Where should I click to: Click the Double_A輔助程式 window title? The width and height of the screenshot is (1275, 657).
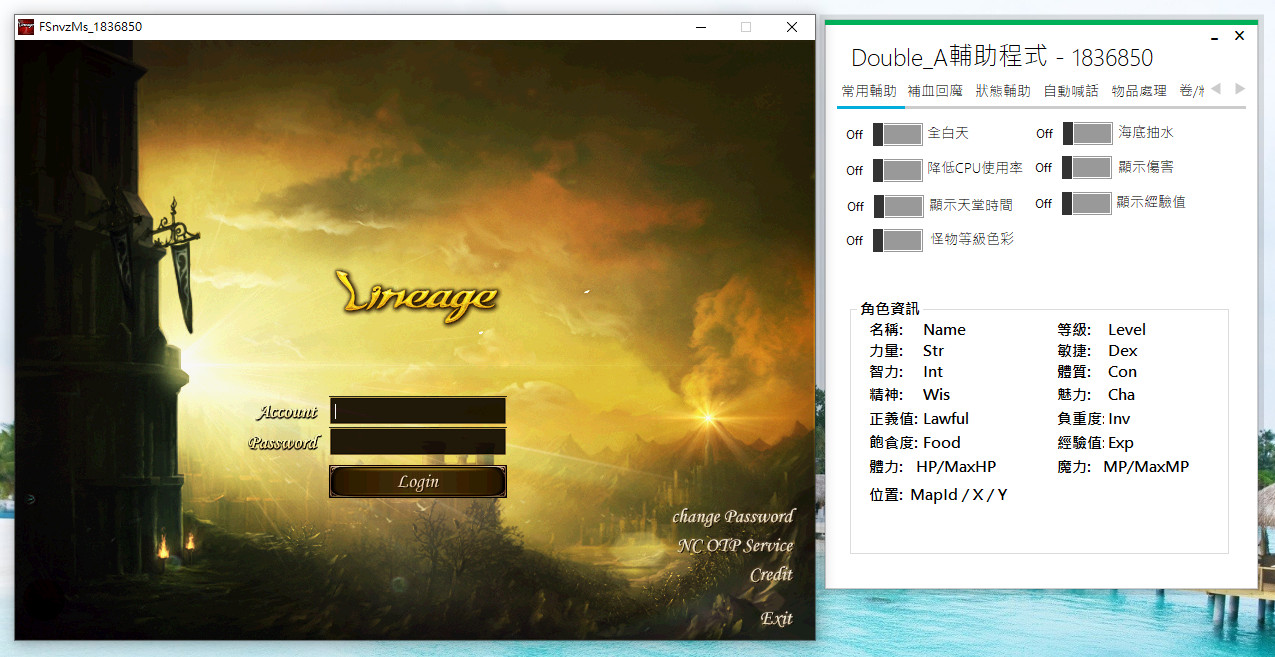[x=1002, y=58]
